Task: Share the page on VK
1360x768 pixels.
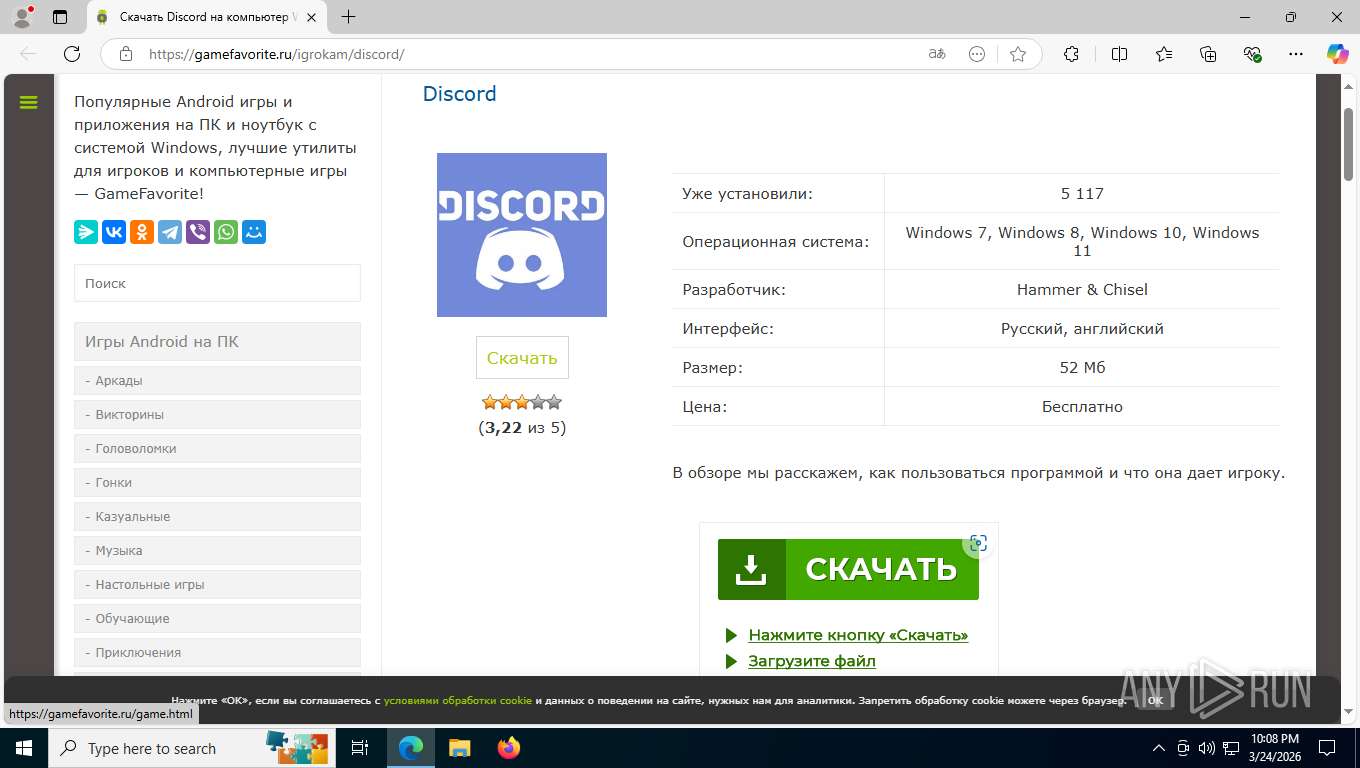Action: point(114,232)
